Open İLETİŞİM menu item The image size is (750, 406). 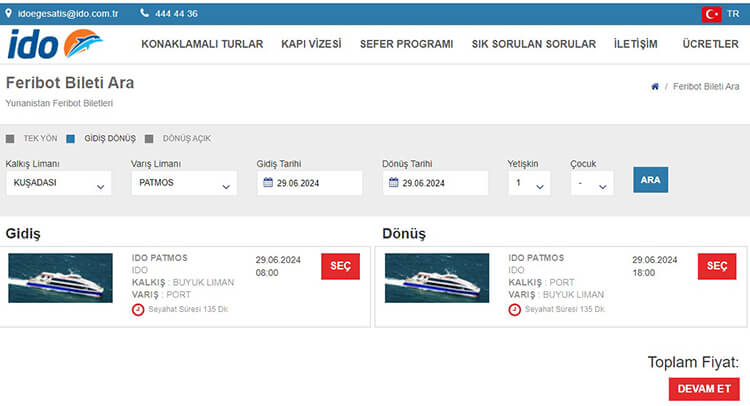636,44
